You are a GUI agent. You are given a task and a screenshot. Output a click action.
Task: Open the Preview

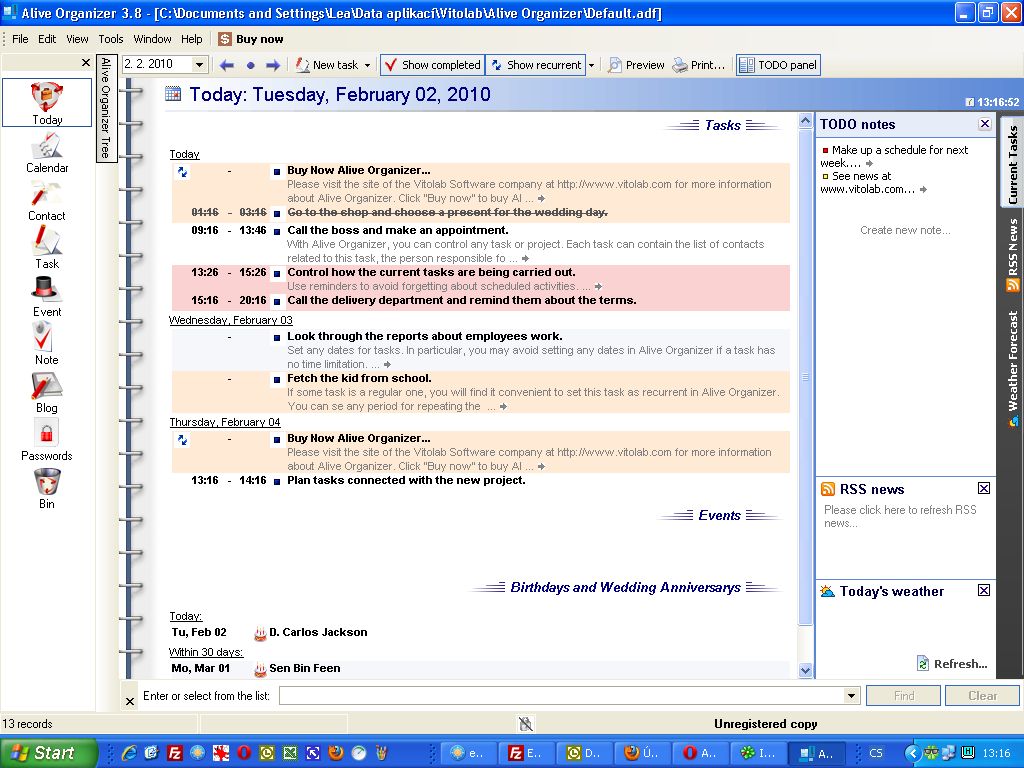click(x=636, y=65)
